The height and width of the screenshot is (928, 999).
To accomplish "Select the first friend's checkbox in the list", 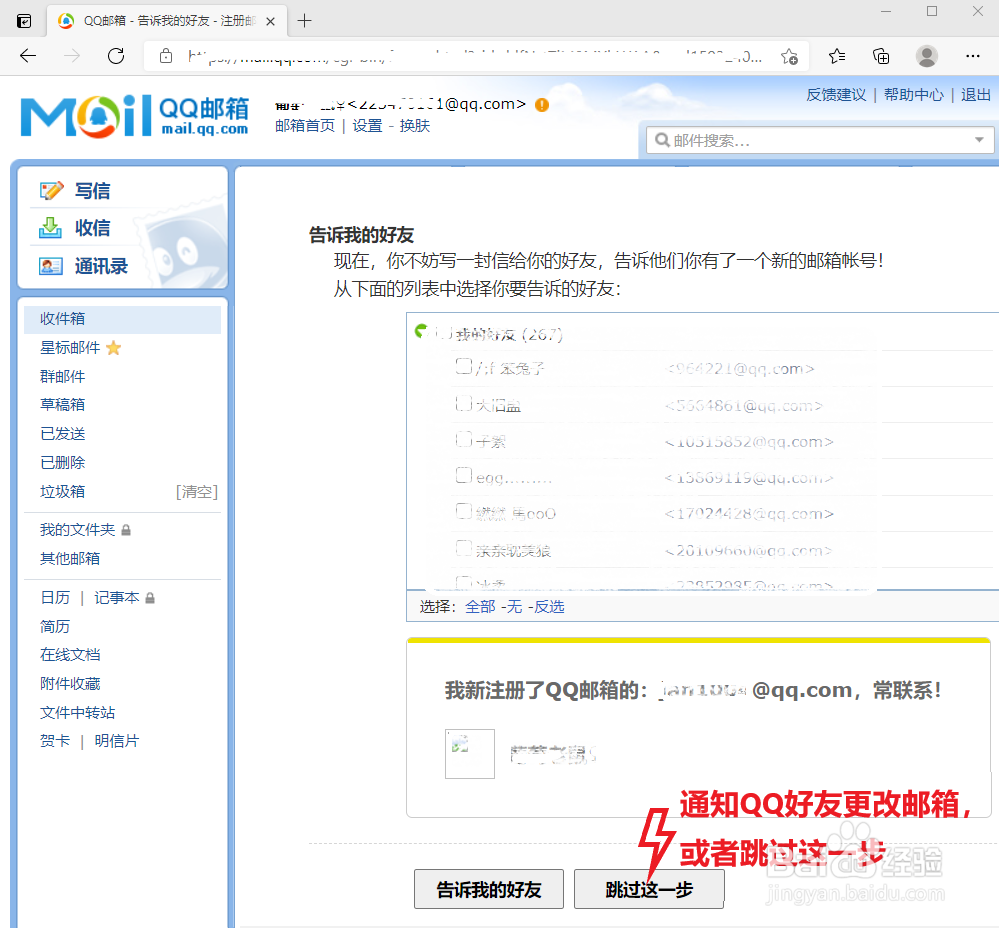I will click(464, 367).
